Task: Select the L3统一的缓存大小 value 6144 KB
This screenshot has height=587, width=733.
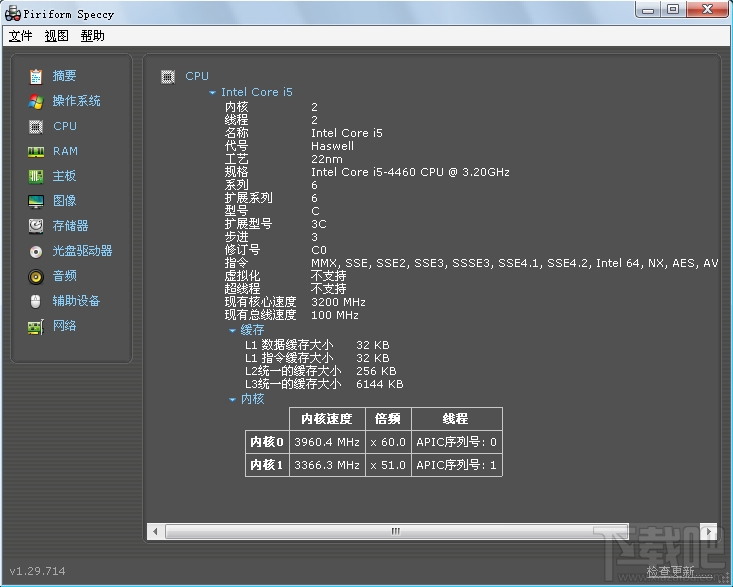Action: click(x=380, y=384)
